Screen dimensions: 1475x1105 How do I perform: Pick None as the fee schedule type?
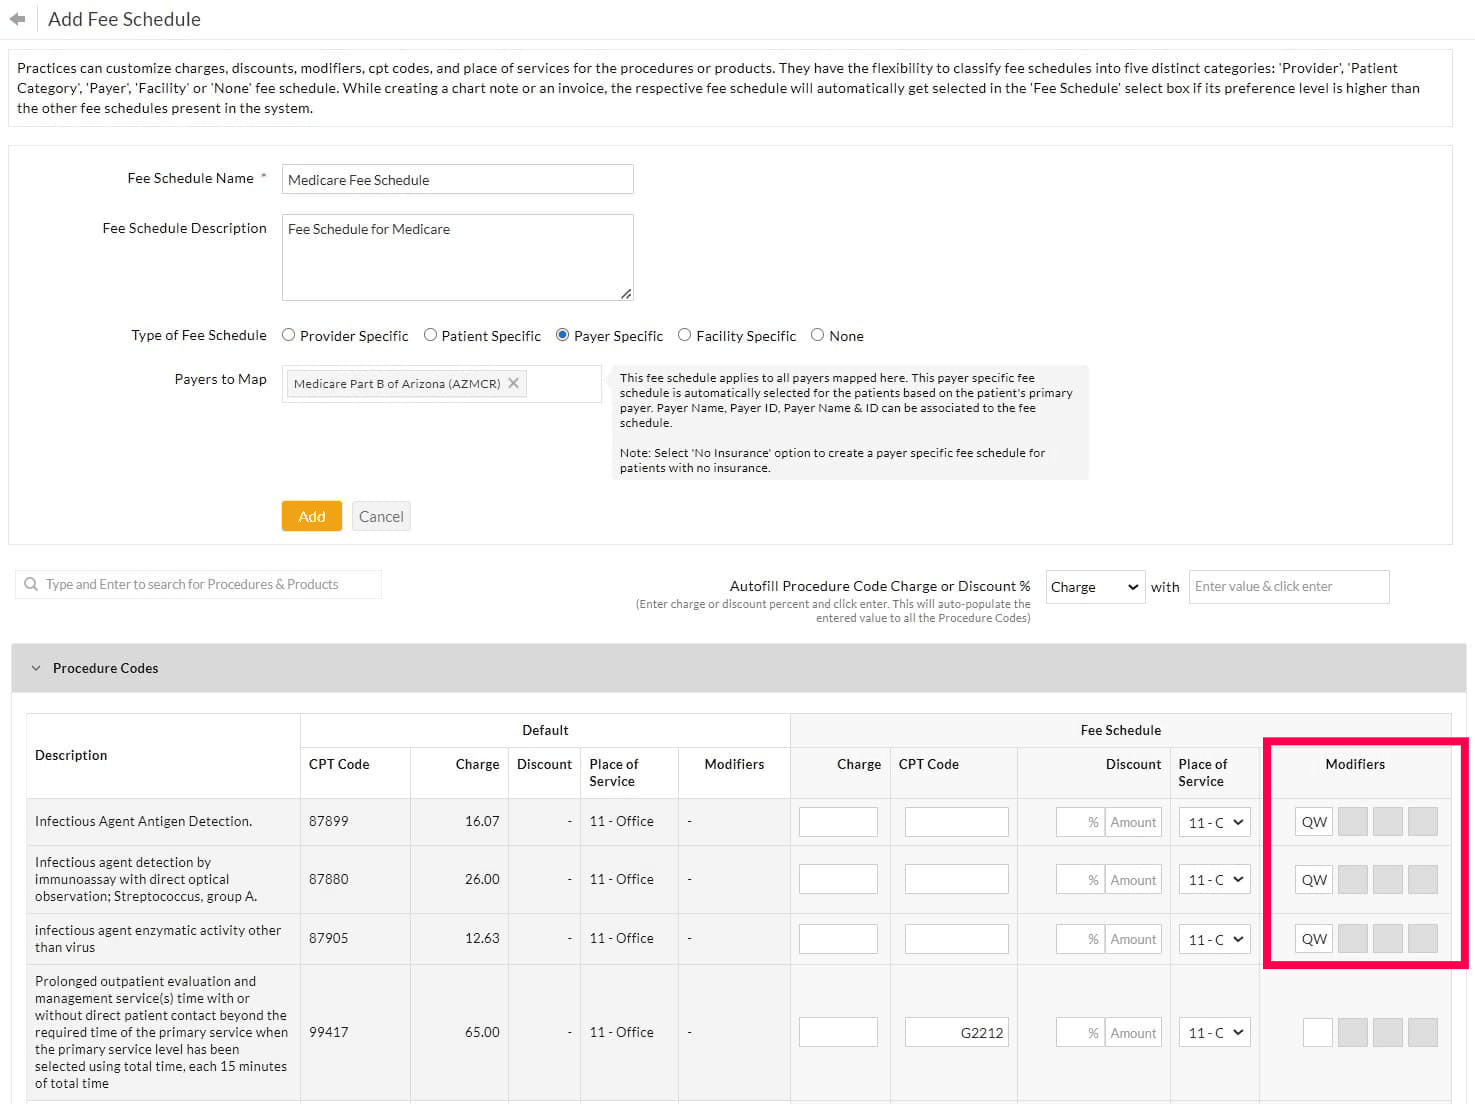coord(817,335)
